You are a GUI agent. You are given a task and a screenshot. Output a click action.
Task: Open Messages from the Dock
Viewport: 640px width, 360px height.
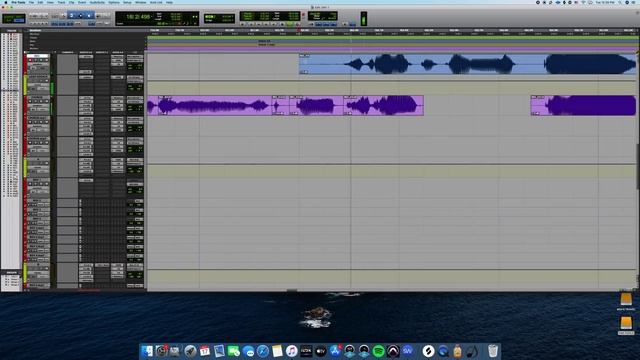coord(248,351)
